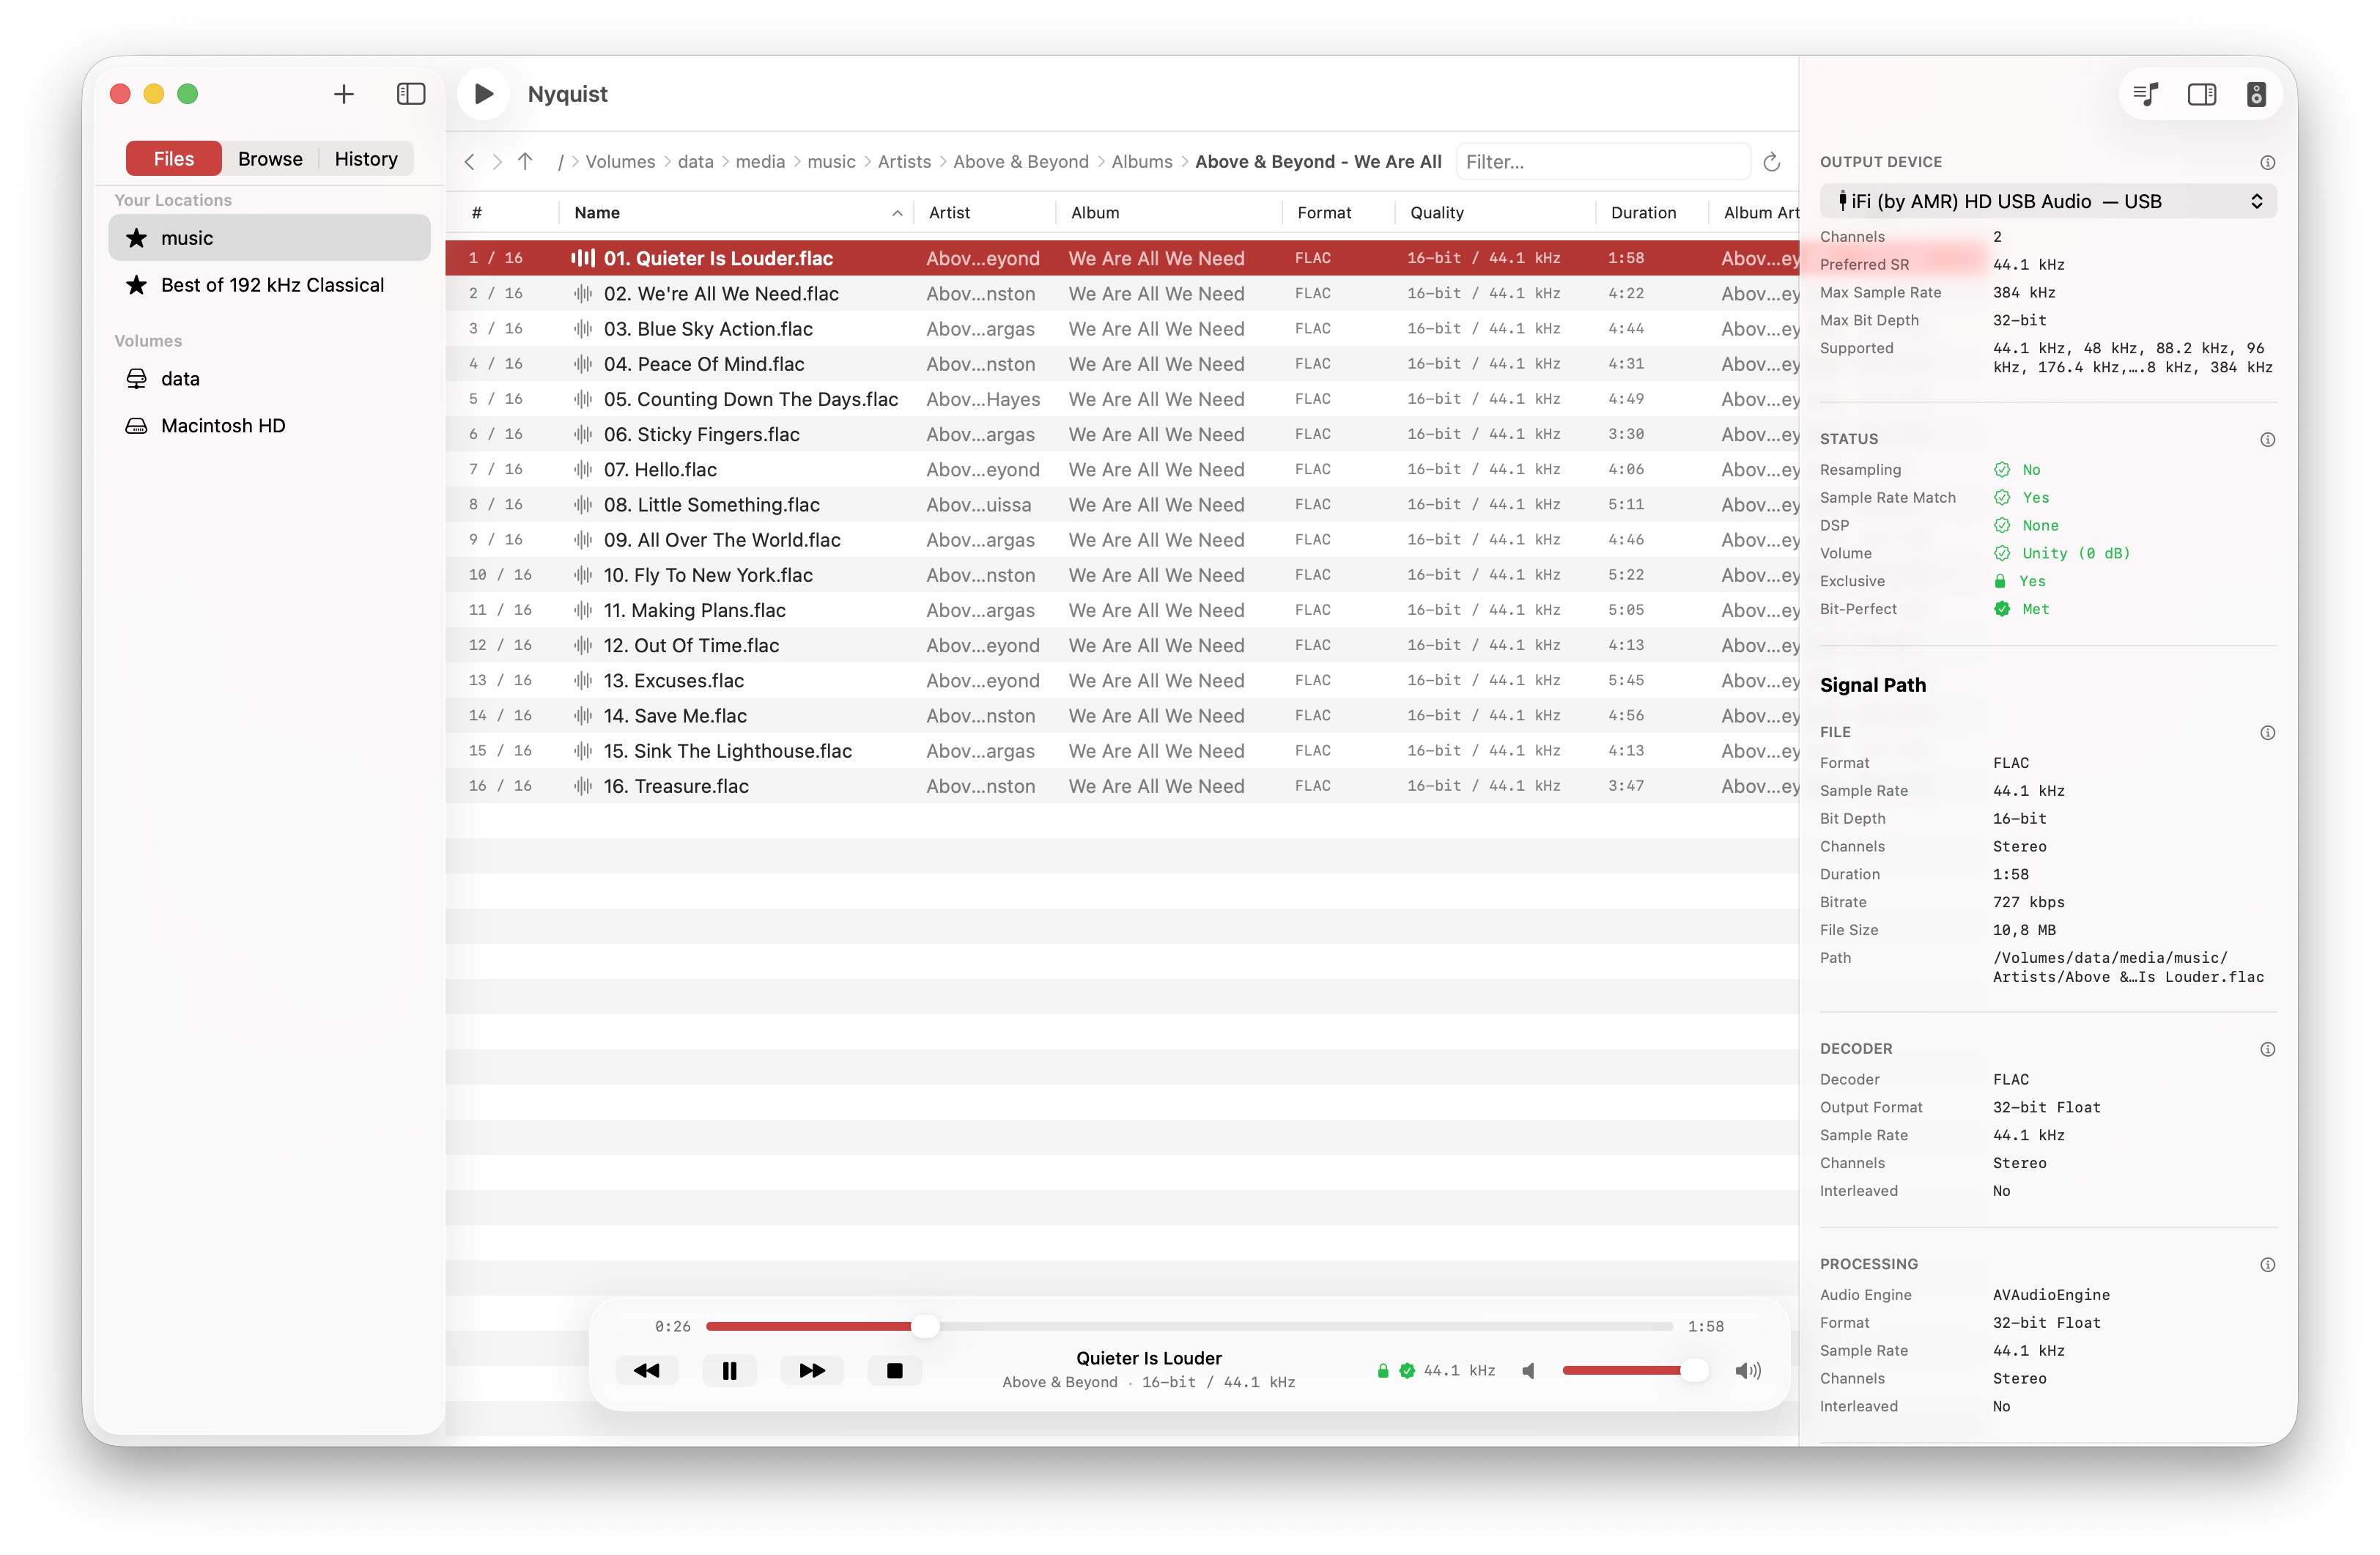The image size is (2380, 1555).
Task: Select the data volume
Action: point(269,379)
